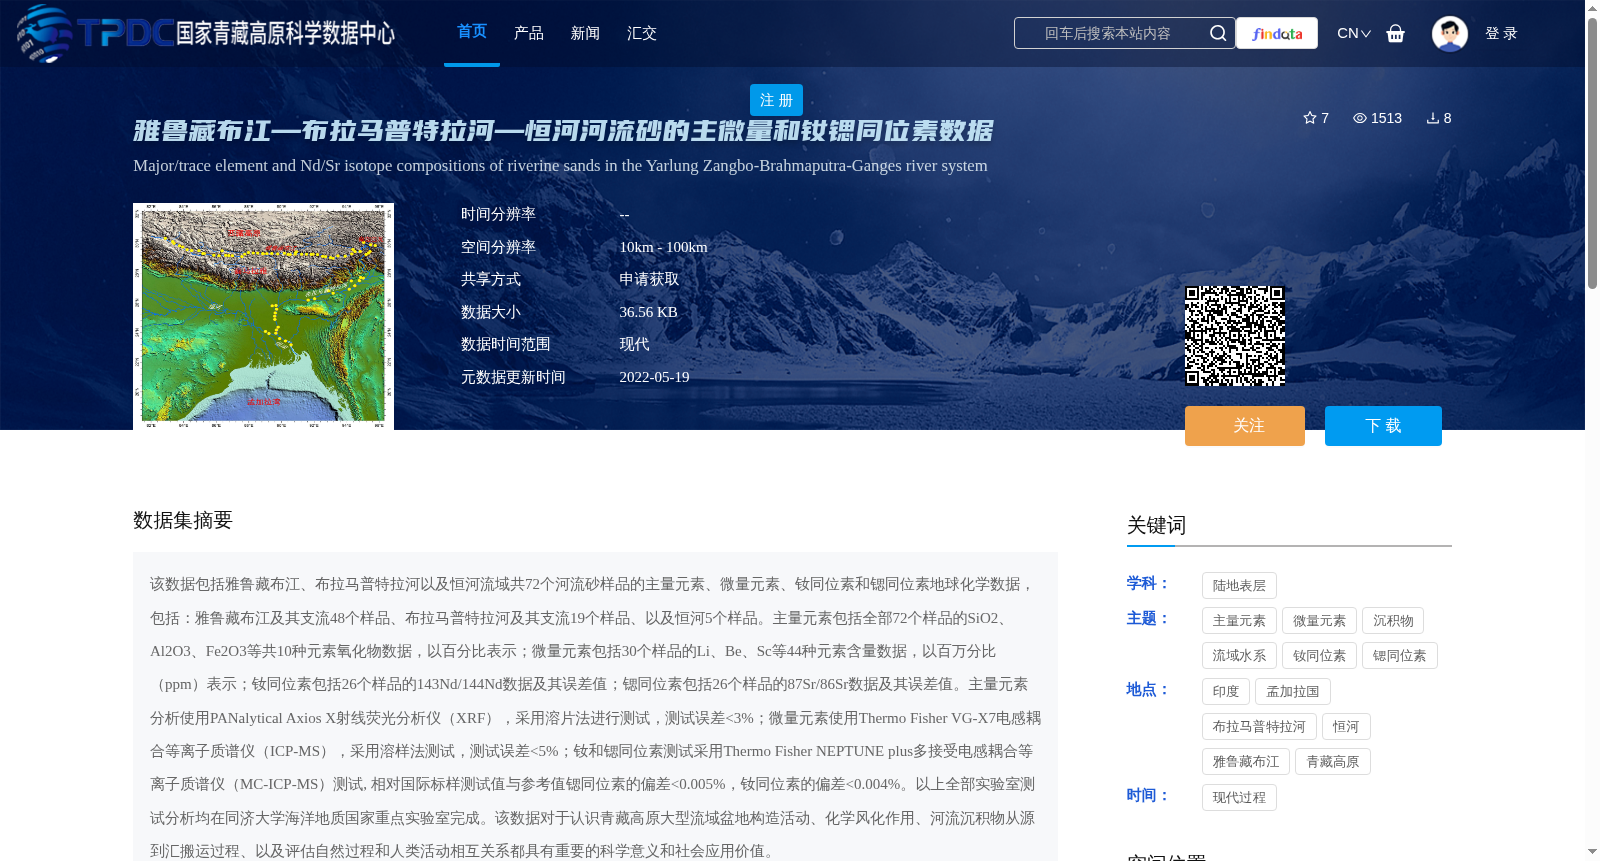Image resolution: width=1600 pixels, height=861 pixels.
Task: Select the 印度 location tag
Action: 1226,692
